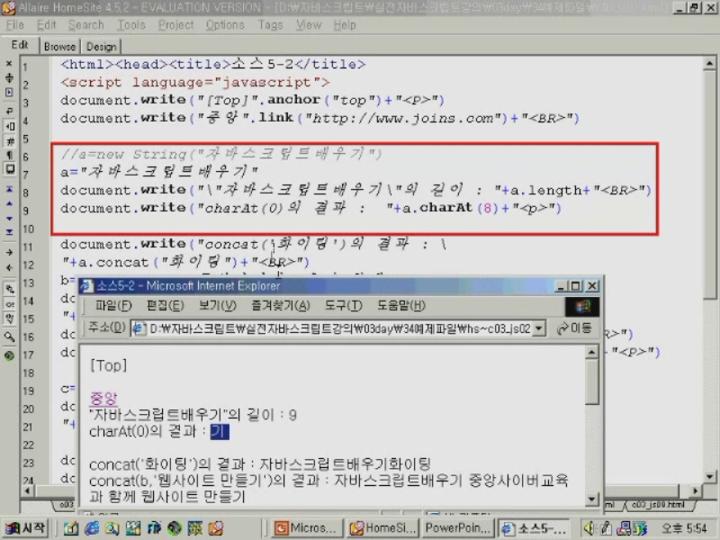Close the current document with the X icon
This screenshot has height=540, width=720.
[x=9, y=63]
